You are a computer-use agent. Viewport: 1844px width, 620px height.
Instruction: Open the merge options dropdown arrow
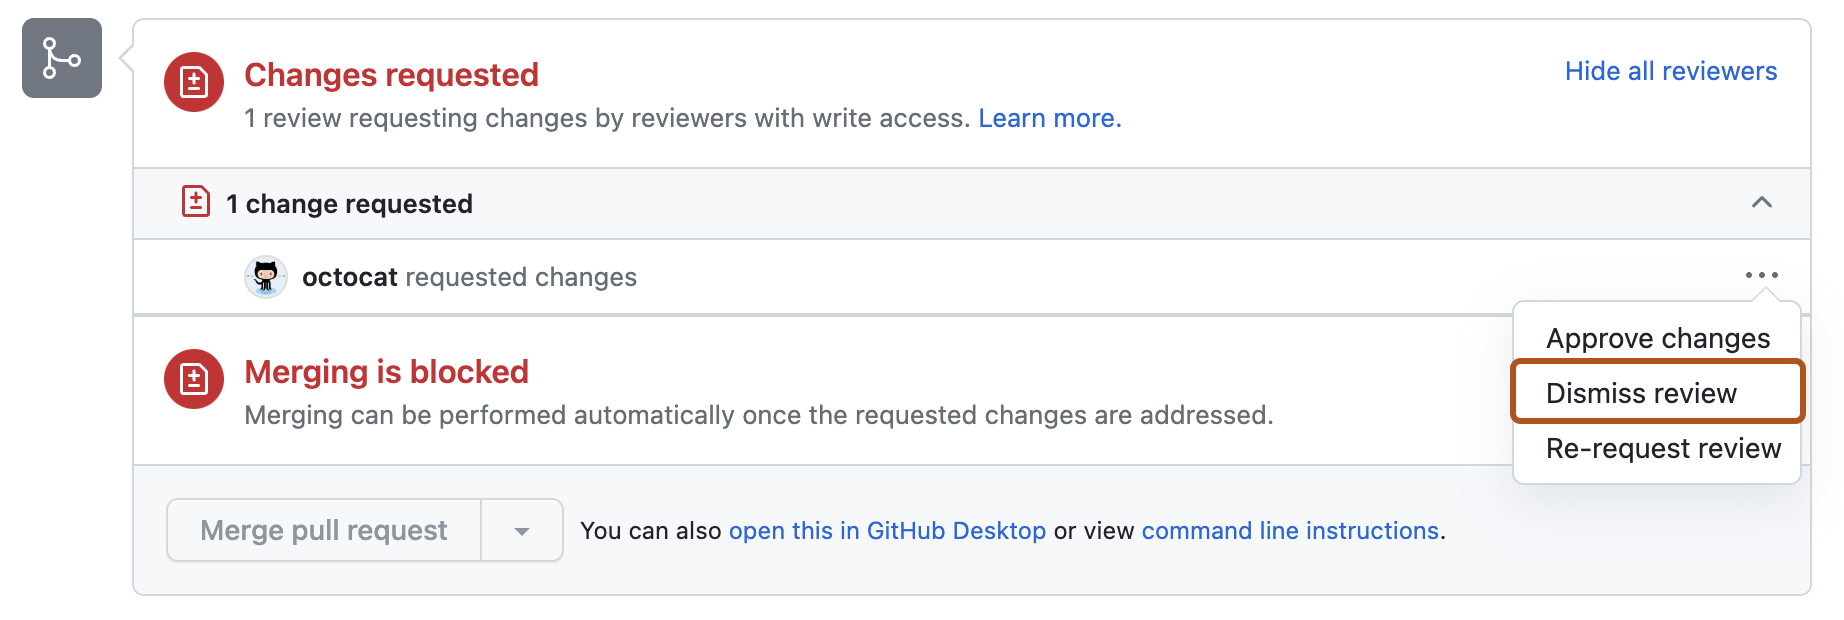pyautogui.click(x=521, y=530)
